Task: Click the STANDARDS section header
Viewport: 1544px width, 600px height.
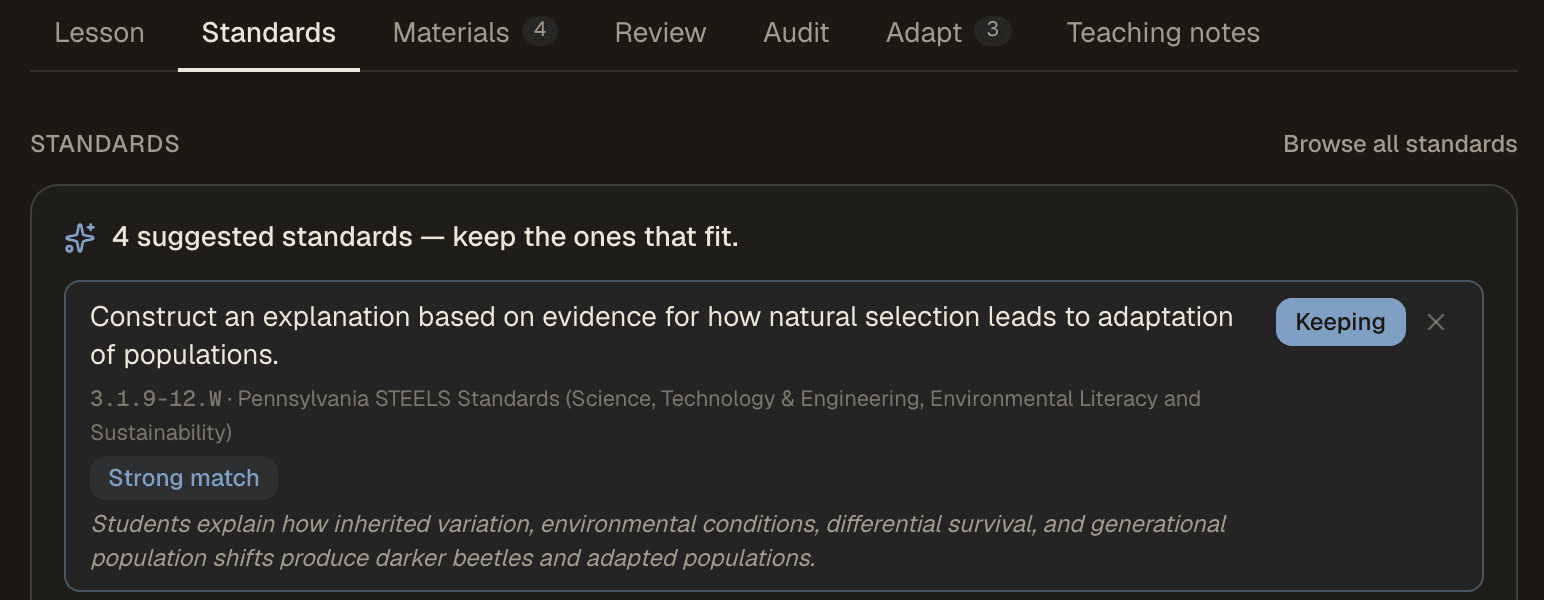Action: [105, 144]
